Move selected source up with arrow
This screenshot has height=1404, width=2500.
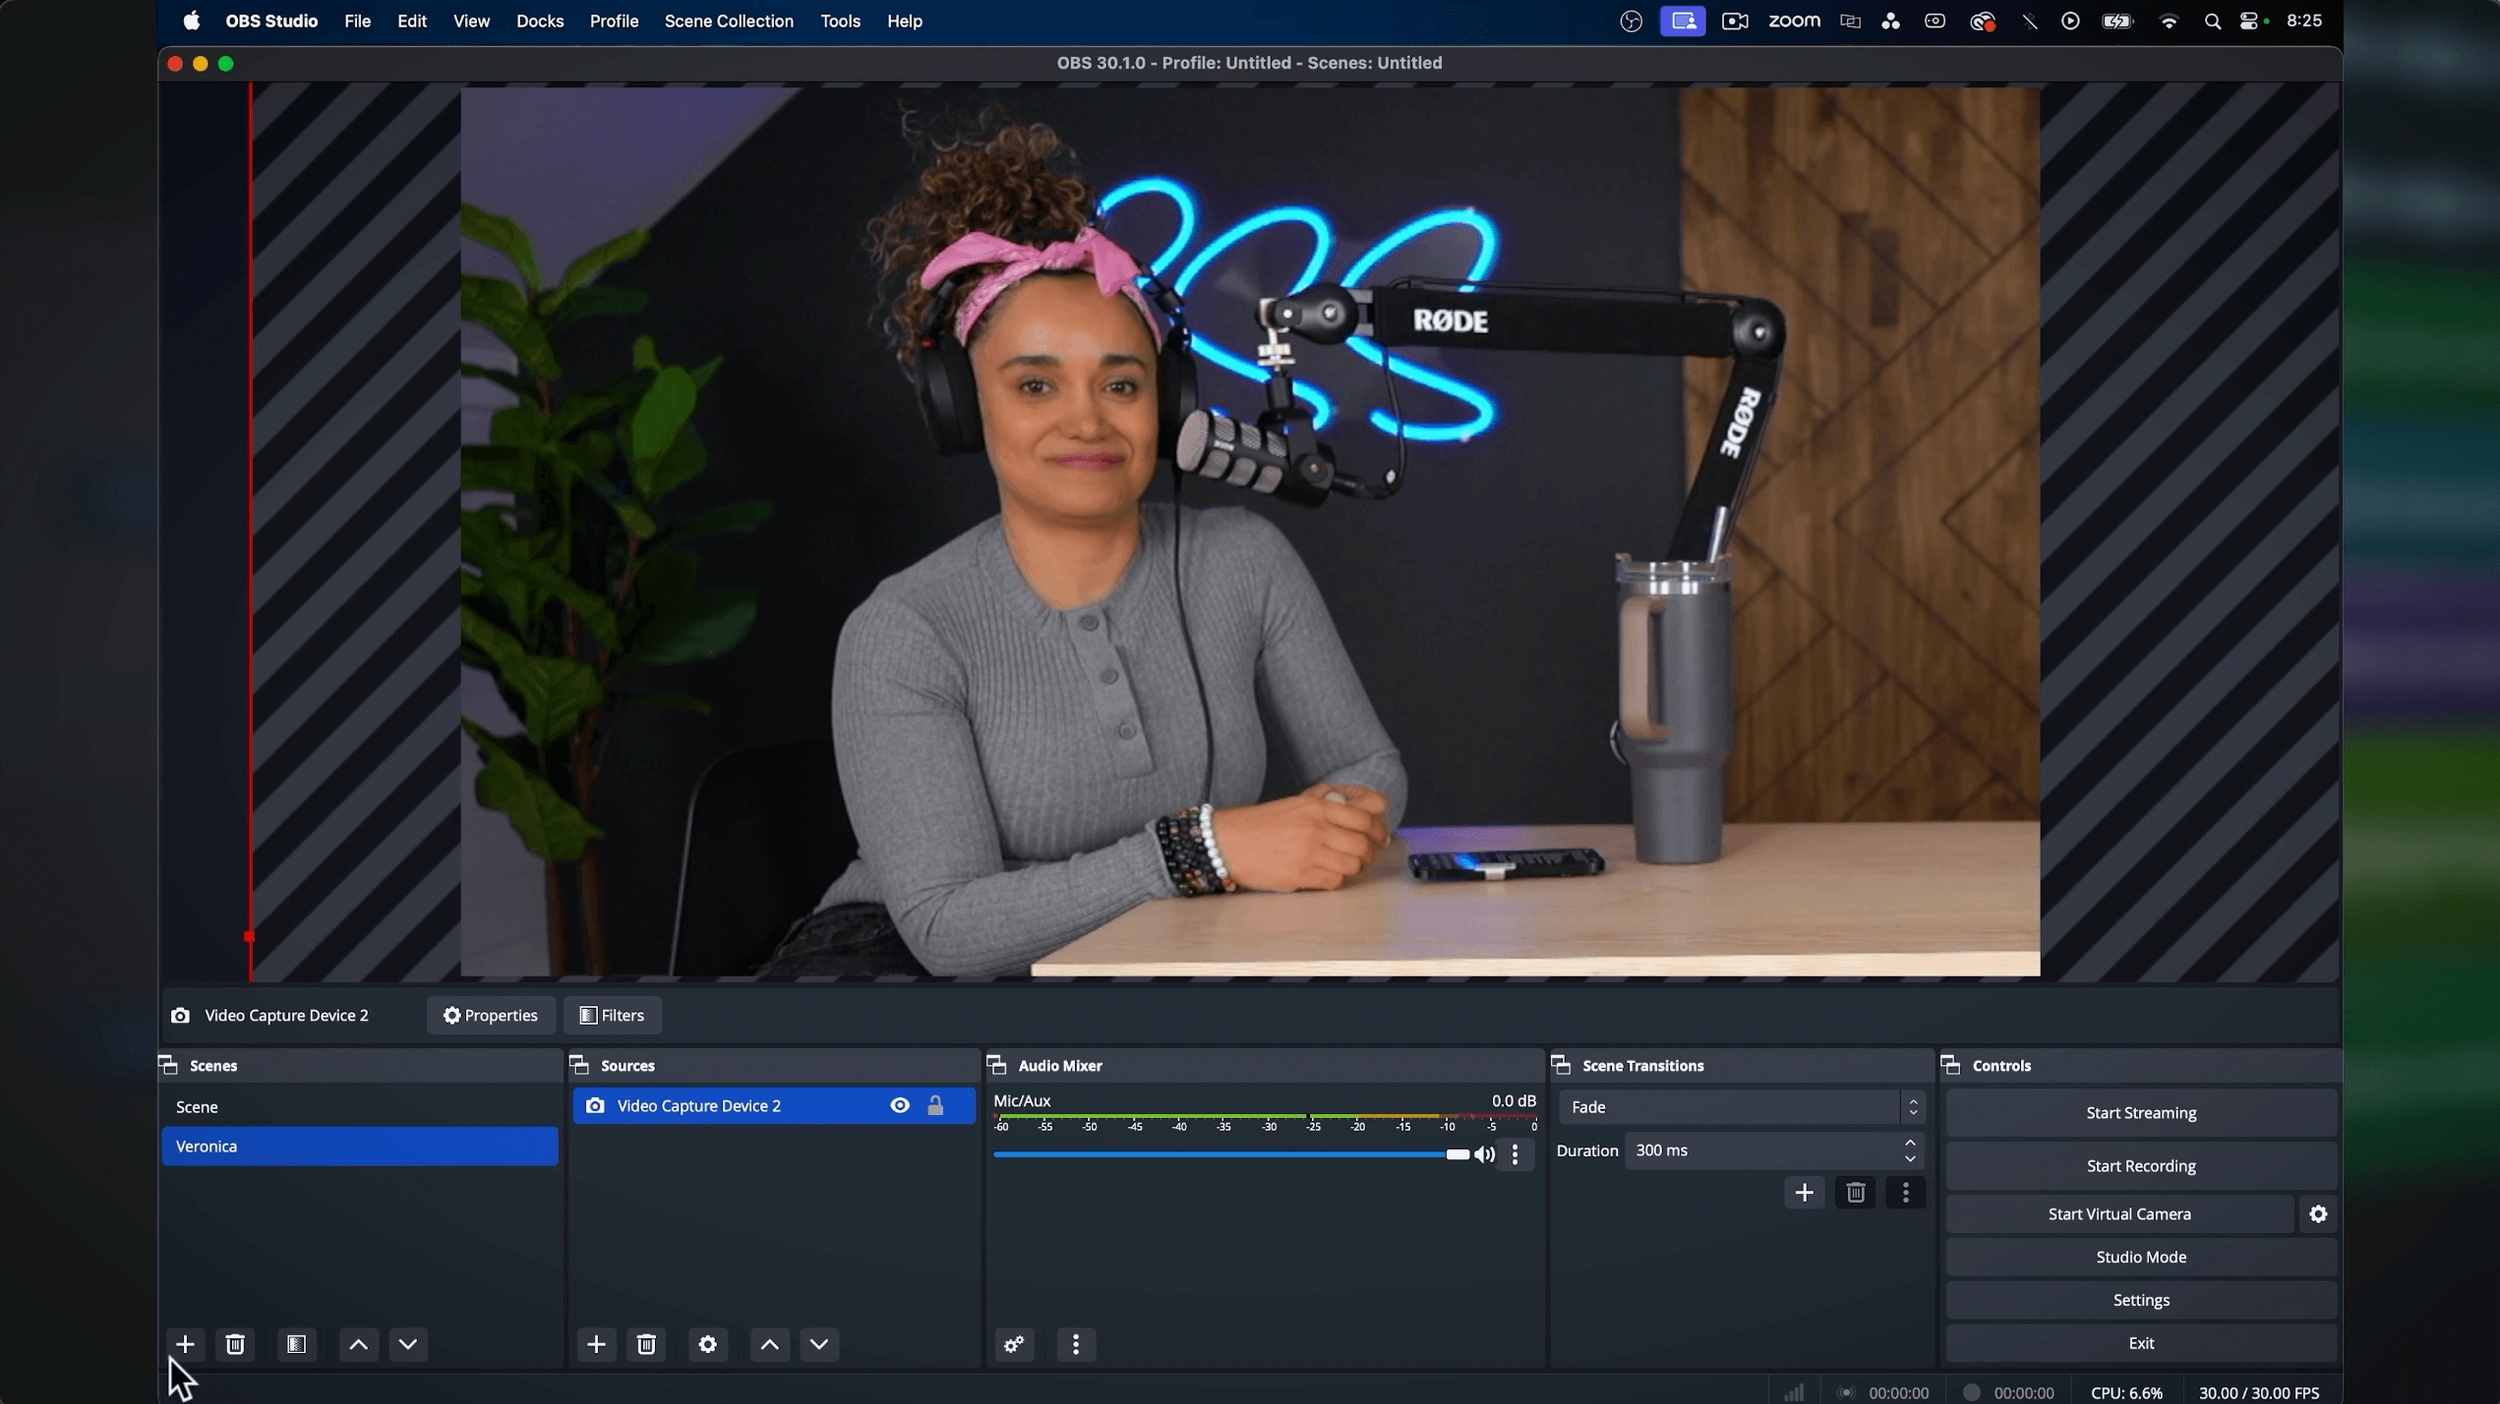click(x=769, y=1344)
